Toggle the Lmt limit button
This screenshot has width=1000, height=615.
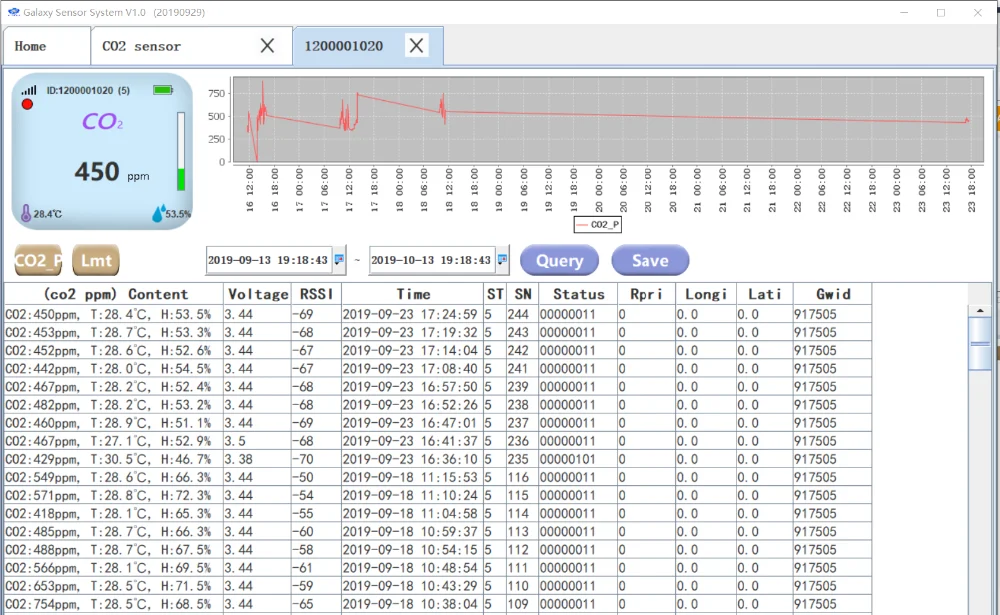click(95, 261)
